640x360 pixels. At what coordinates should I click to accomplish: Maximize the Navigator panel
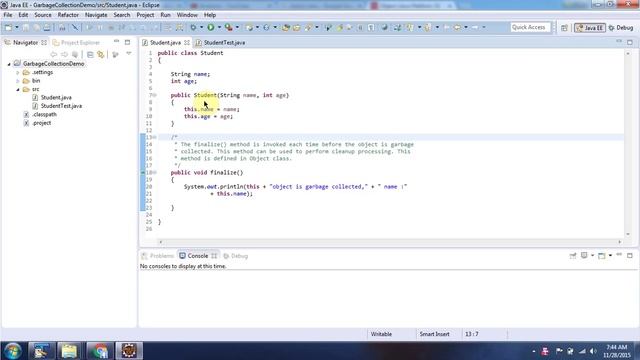127,42
